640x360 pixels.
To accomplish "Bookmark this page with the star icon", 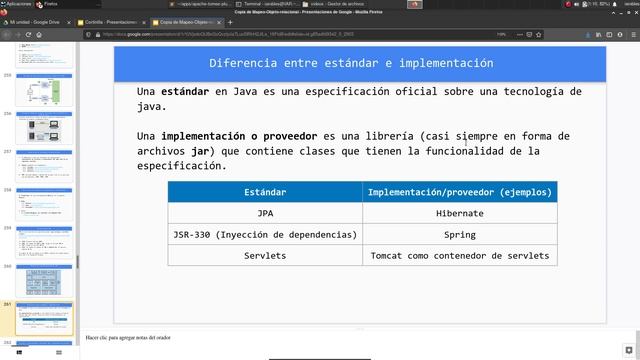I will (539, 35).
